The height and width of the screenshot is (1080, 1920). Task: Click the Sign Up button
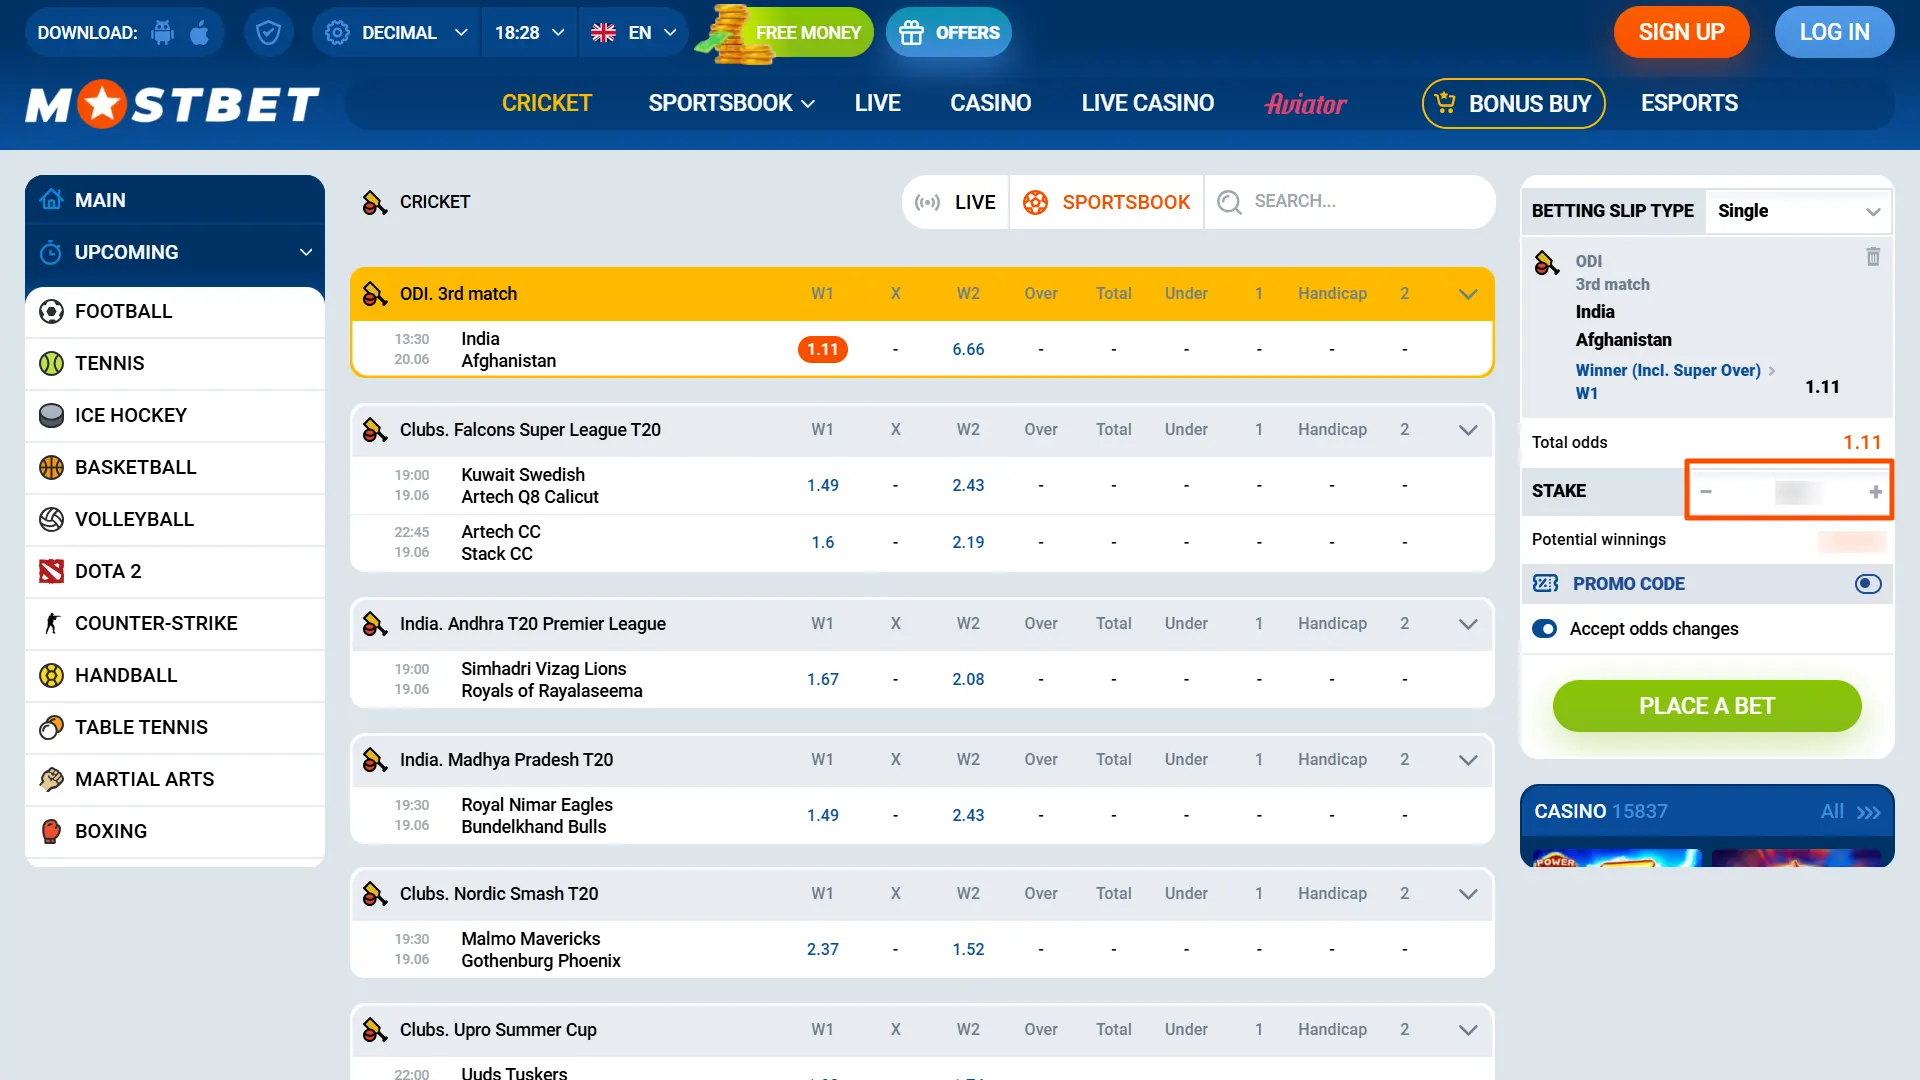tap(1681, 33)
